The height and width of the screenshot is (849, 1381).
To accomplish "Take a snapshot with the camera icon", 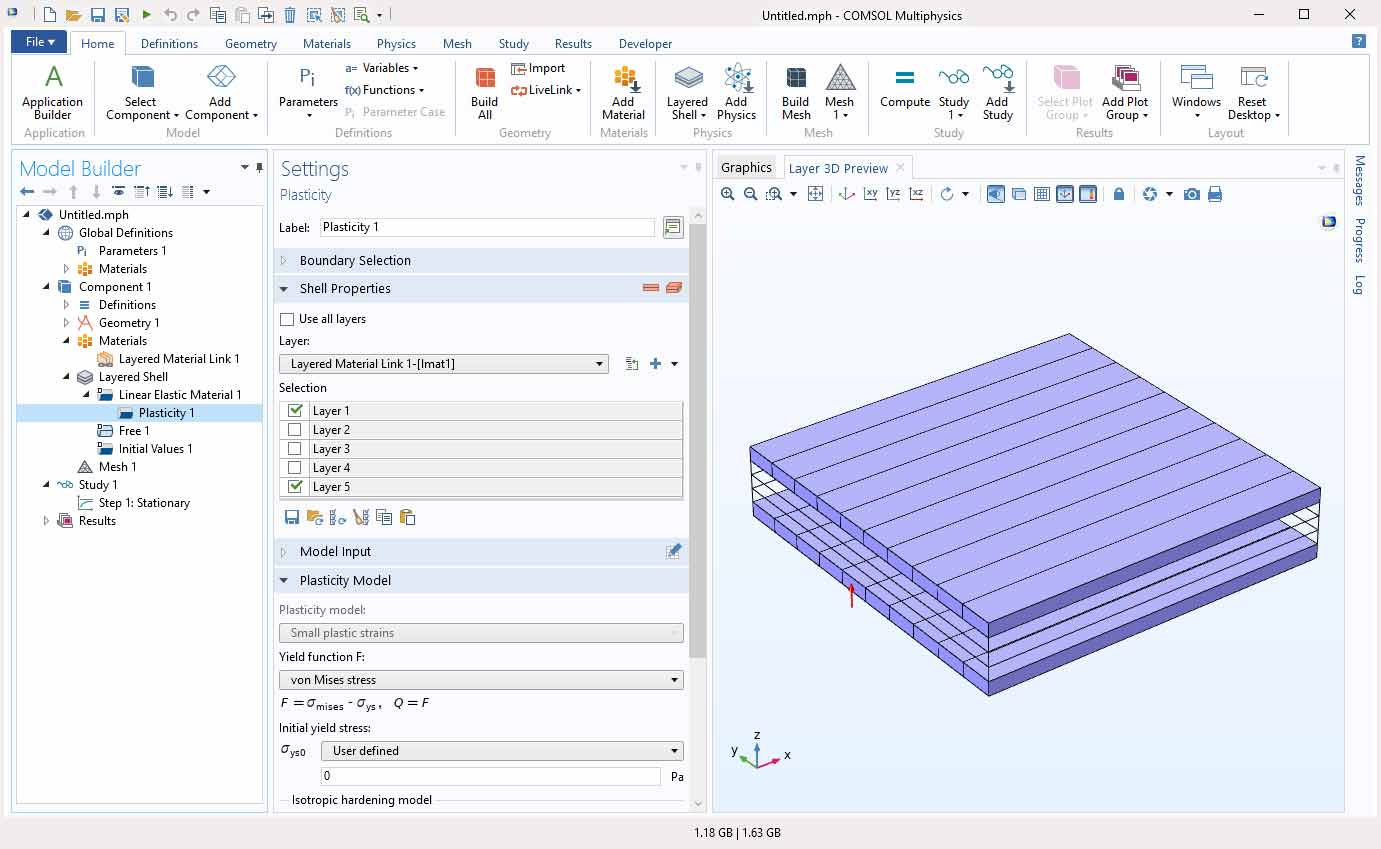I will (1191, 194).
